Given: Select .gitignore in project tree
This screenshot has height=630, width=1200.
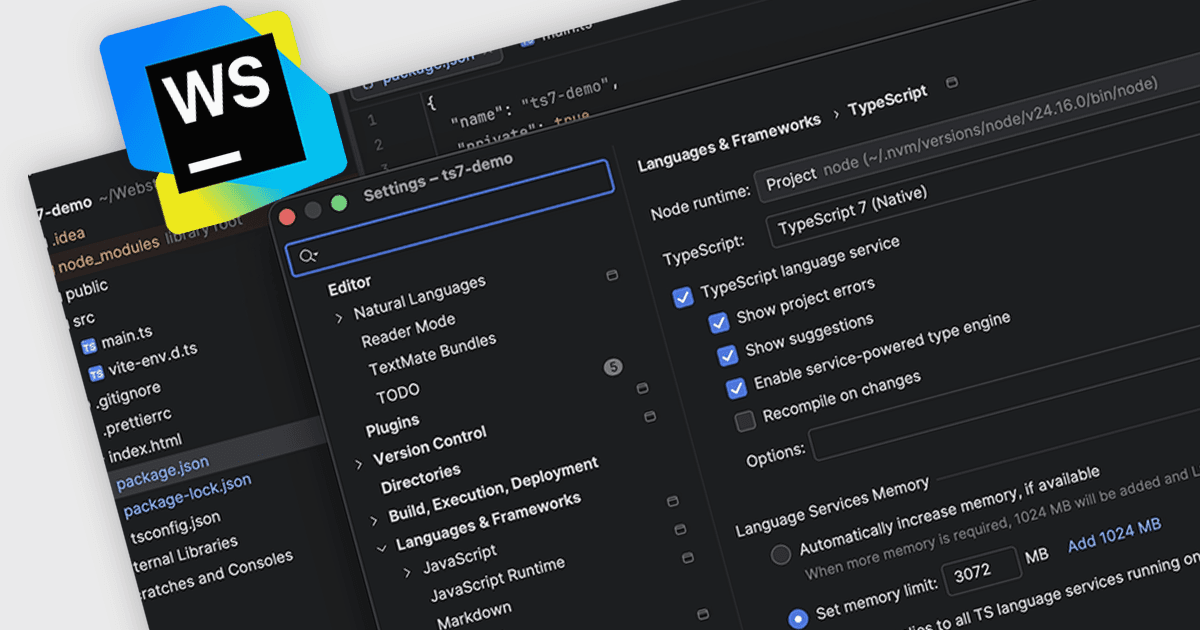Looking at the screenshot, I should pyautogui.click(x=127, y=395).
